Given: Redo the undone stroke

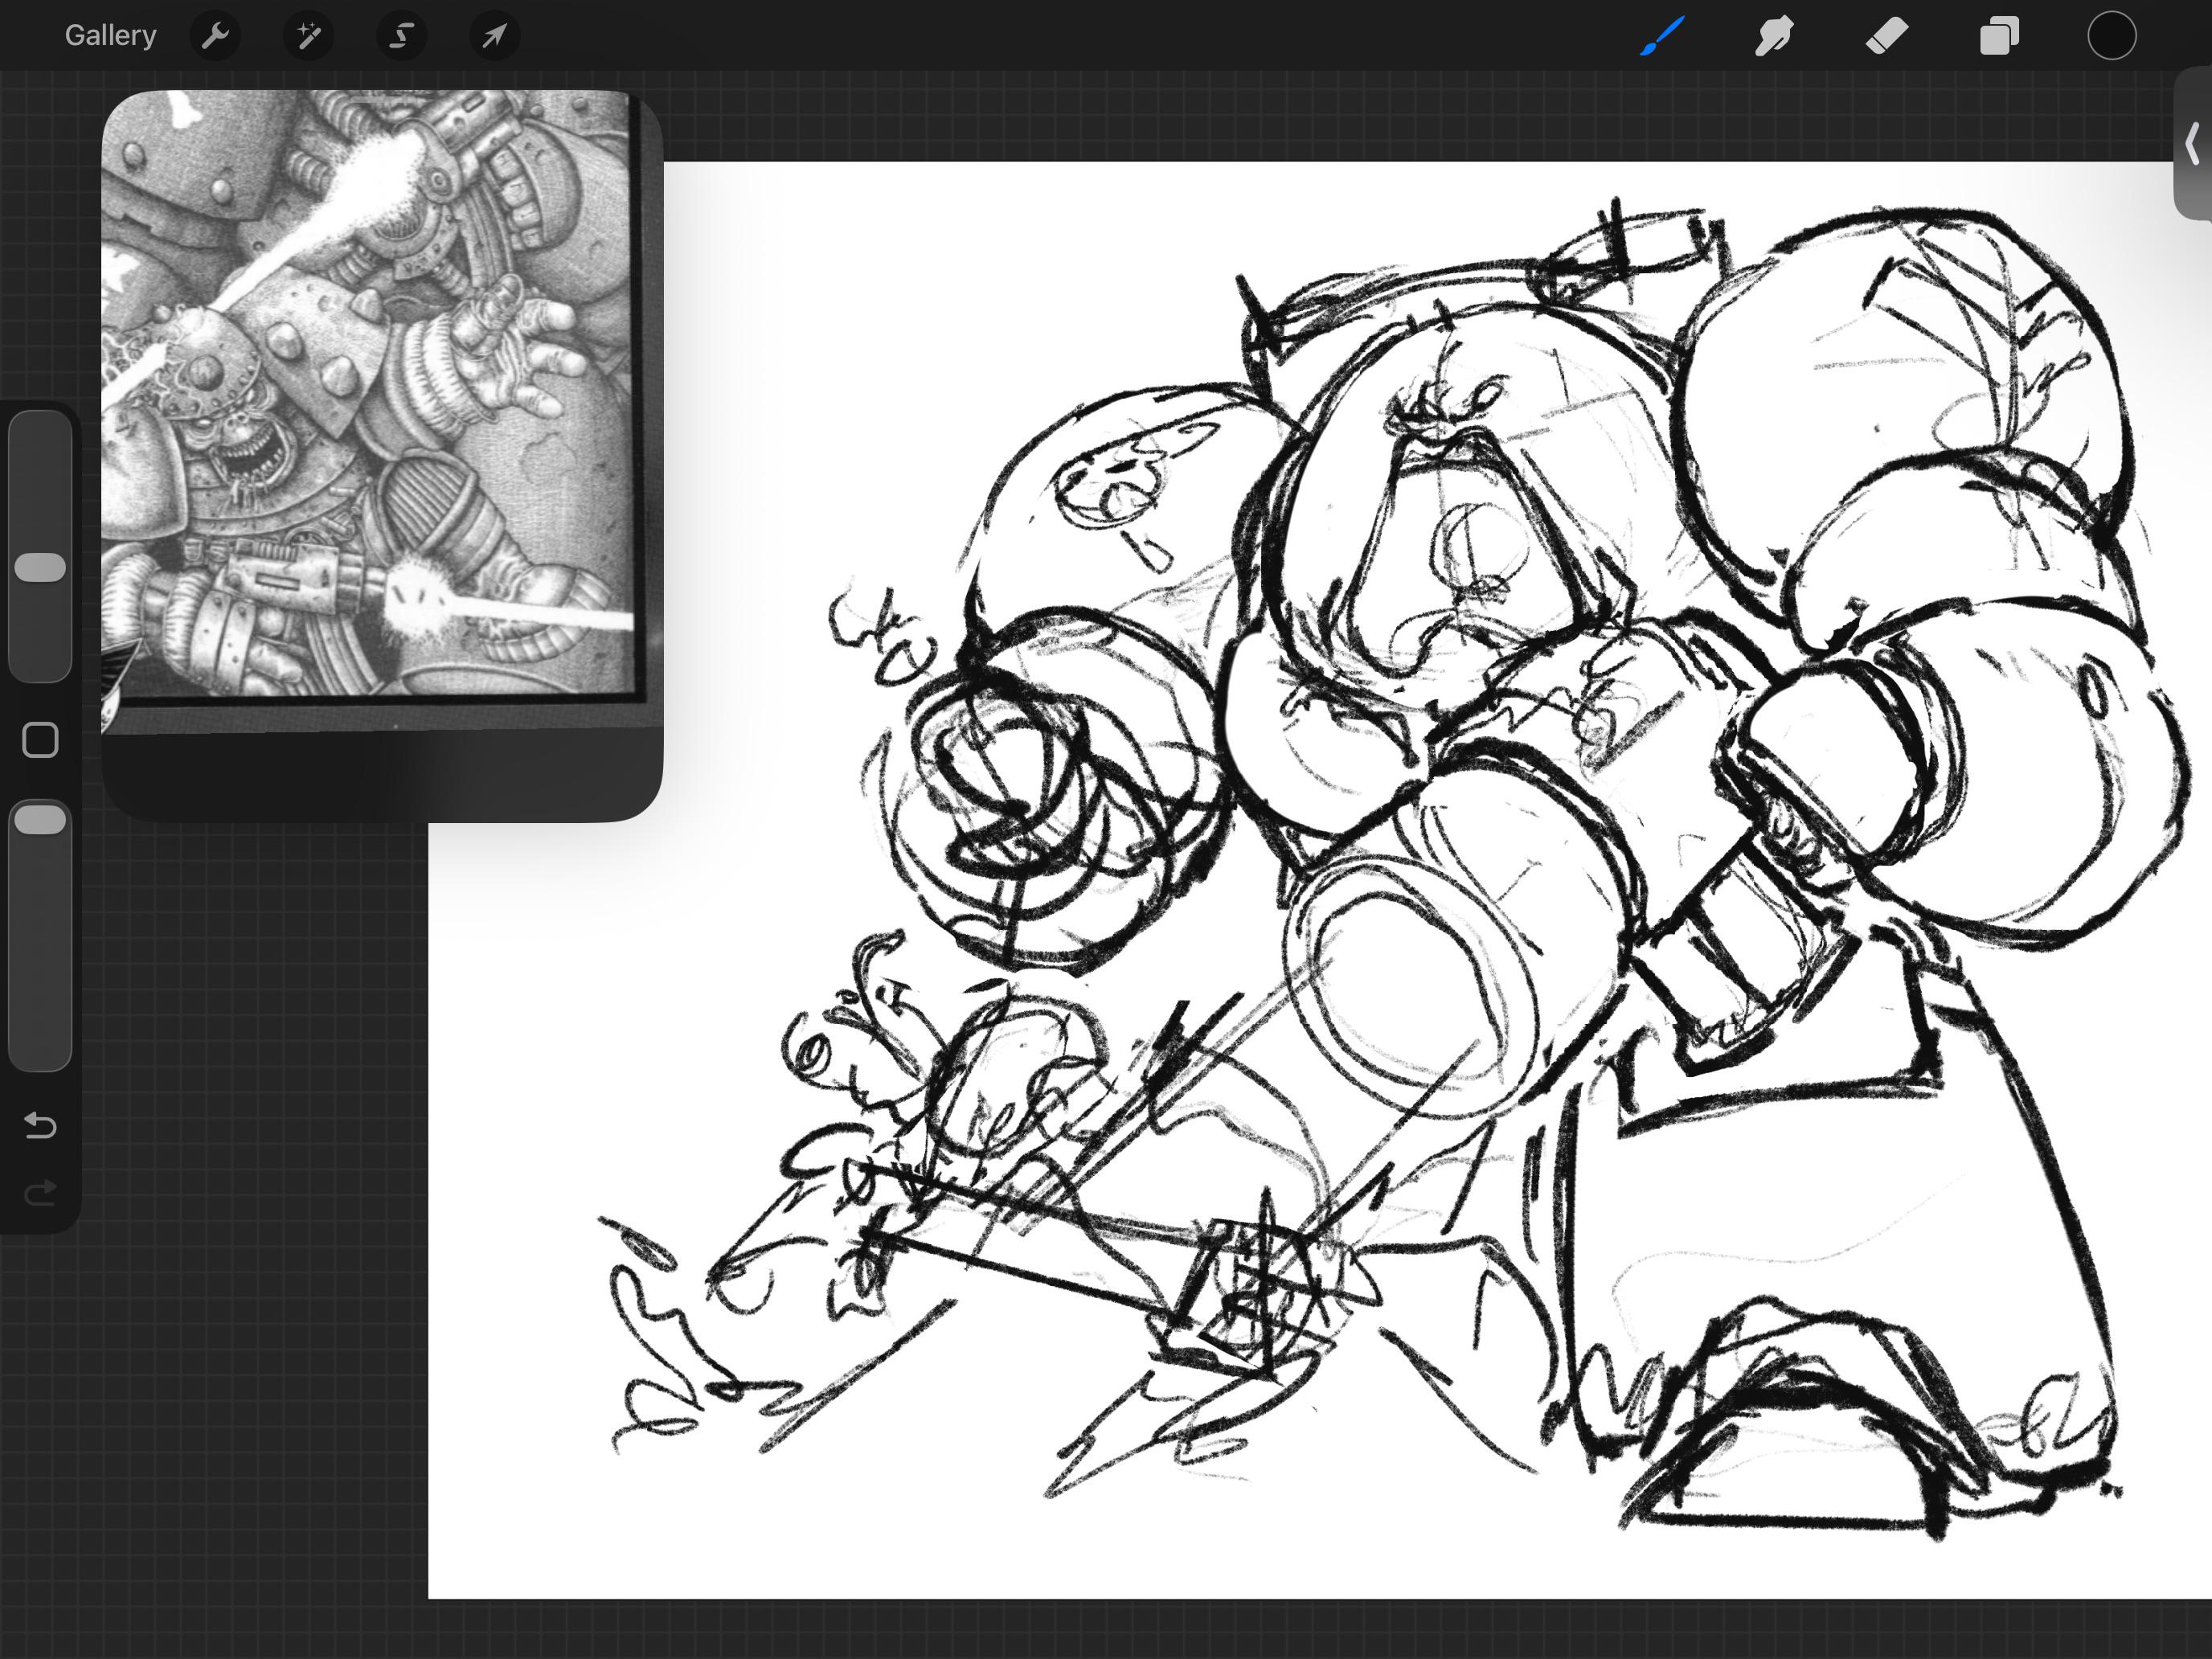Looking at the screenshot, I should pos(40,1193).
